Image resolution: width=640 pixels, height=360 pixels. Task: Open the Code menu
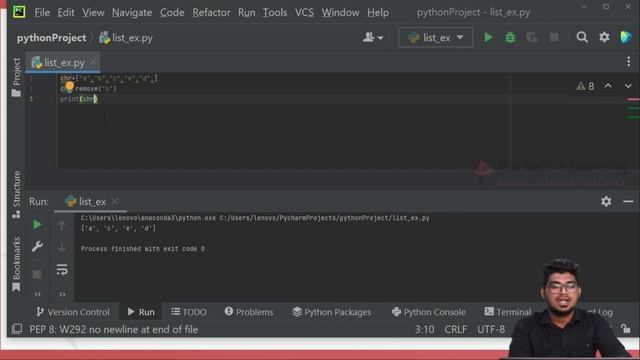click(x=172, y=13)
